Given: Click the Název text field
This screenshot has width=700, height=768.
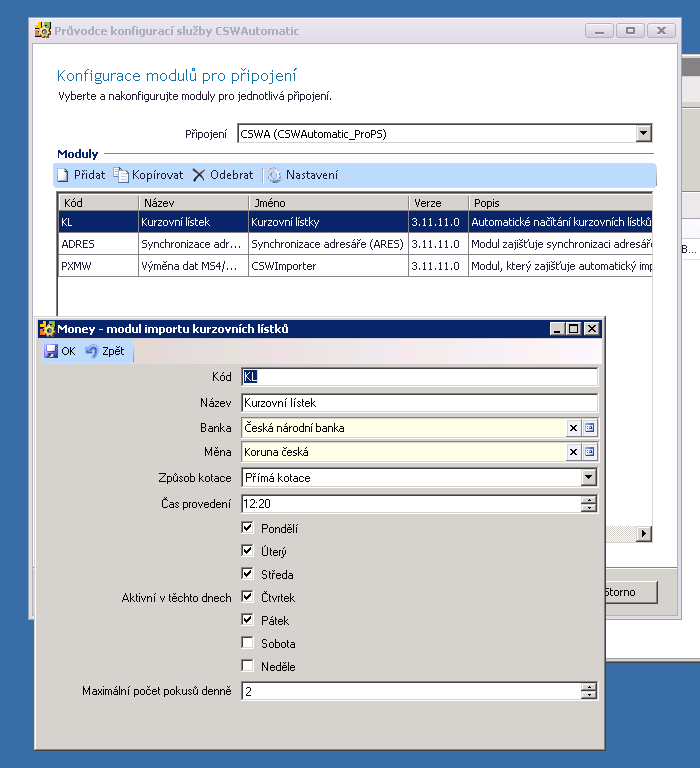Looking at the screenshot, I should click(x=419, y=403).
